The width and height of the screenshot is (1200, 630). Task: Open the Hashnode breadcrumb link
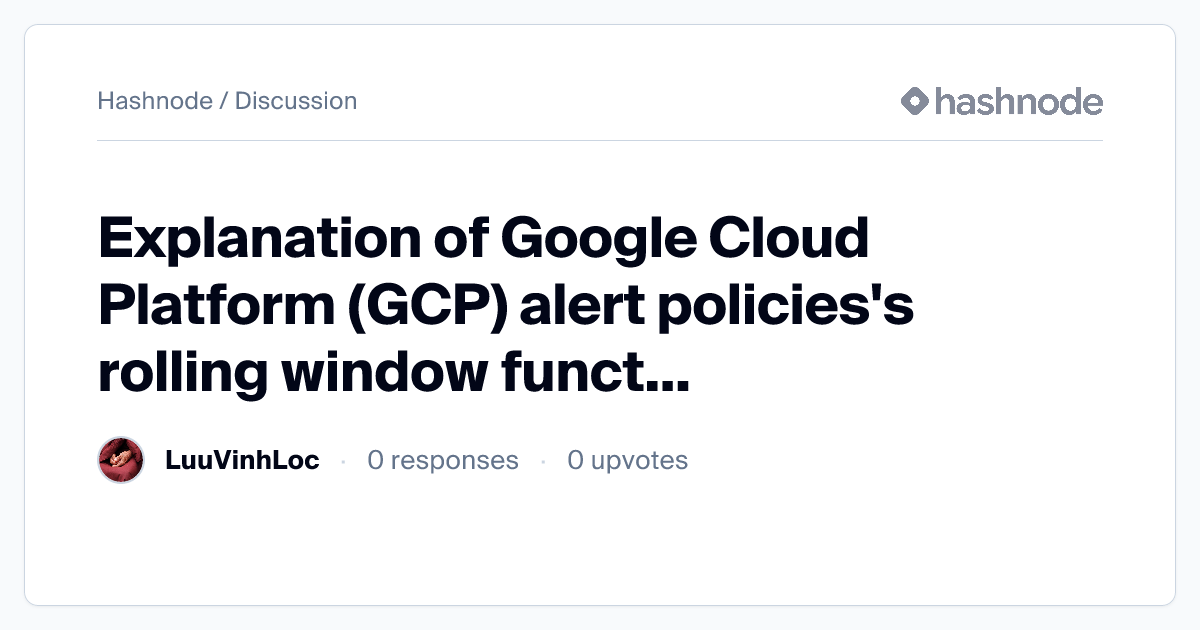tap(155, 101)
